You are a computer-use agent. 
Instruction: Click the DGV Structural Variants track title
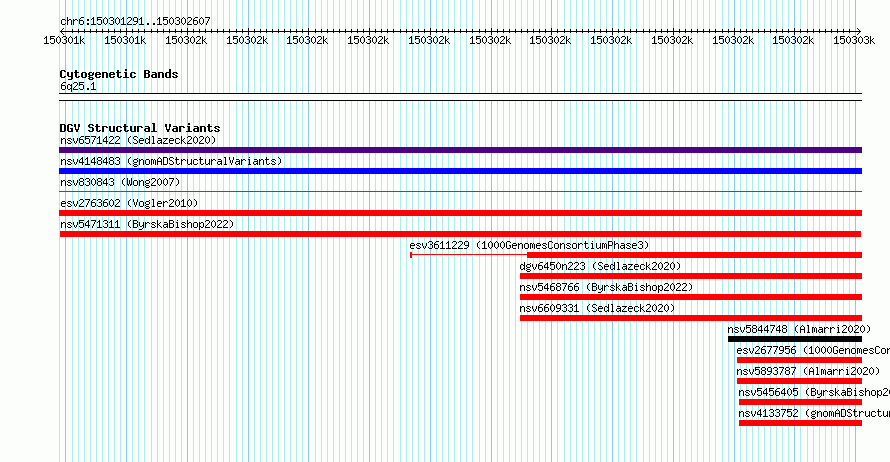coord(140,128)
